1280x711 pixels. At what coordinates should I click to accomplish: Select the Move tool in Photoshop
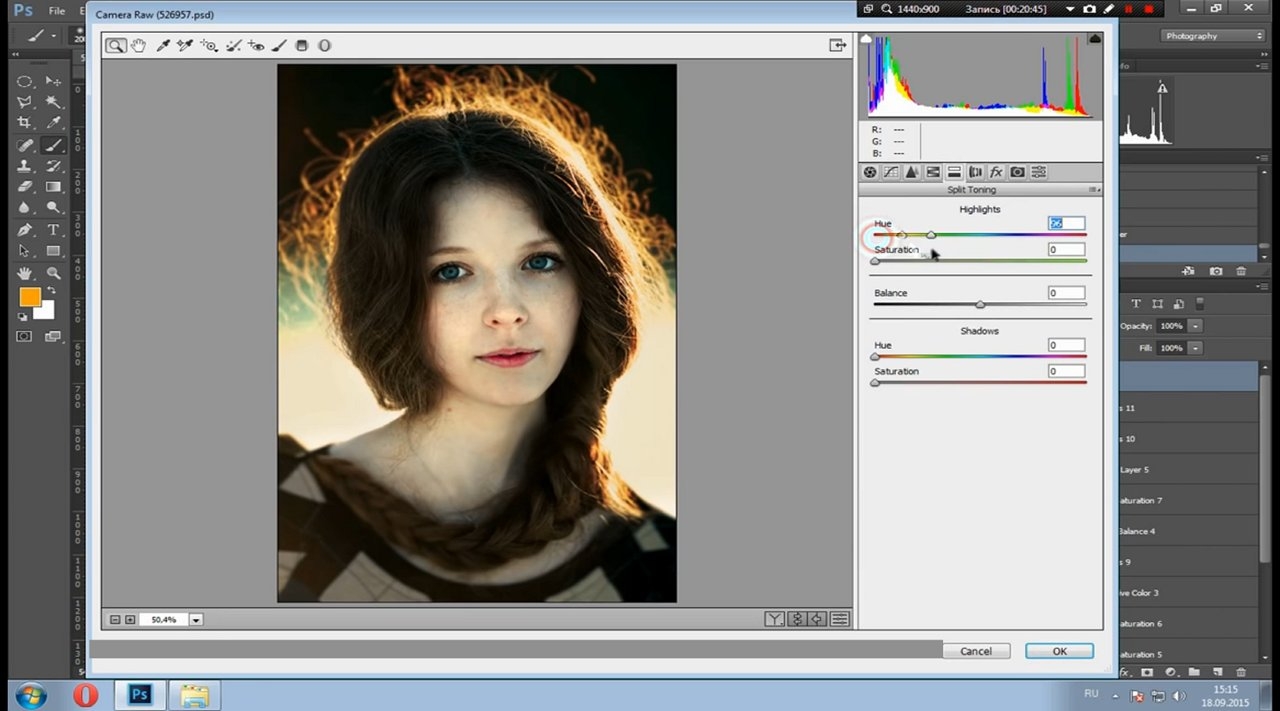pyautogui.click(x=53, y=81)
